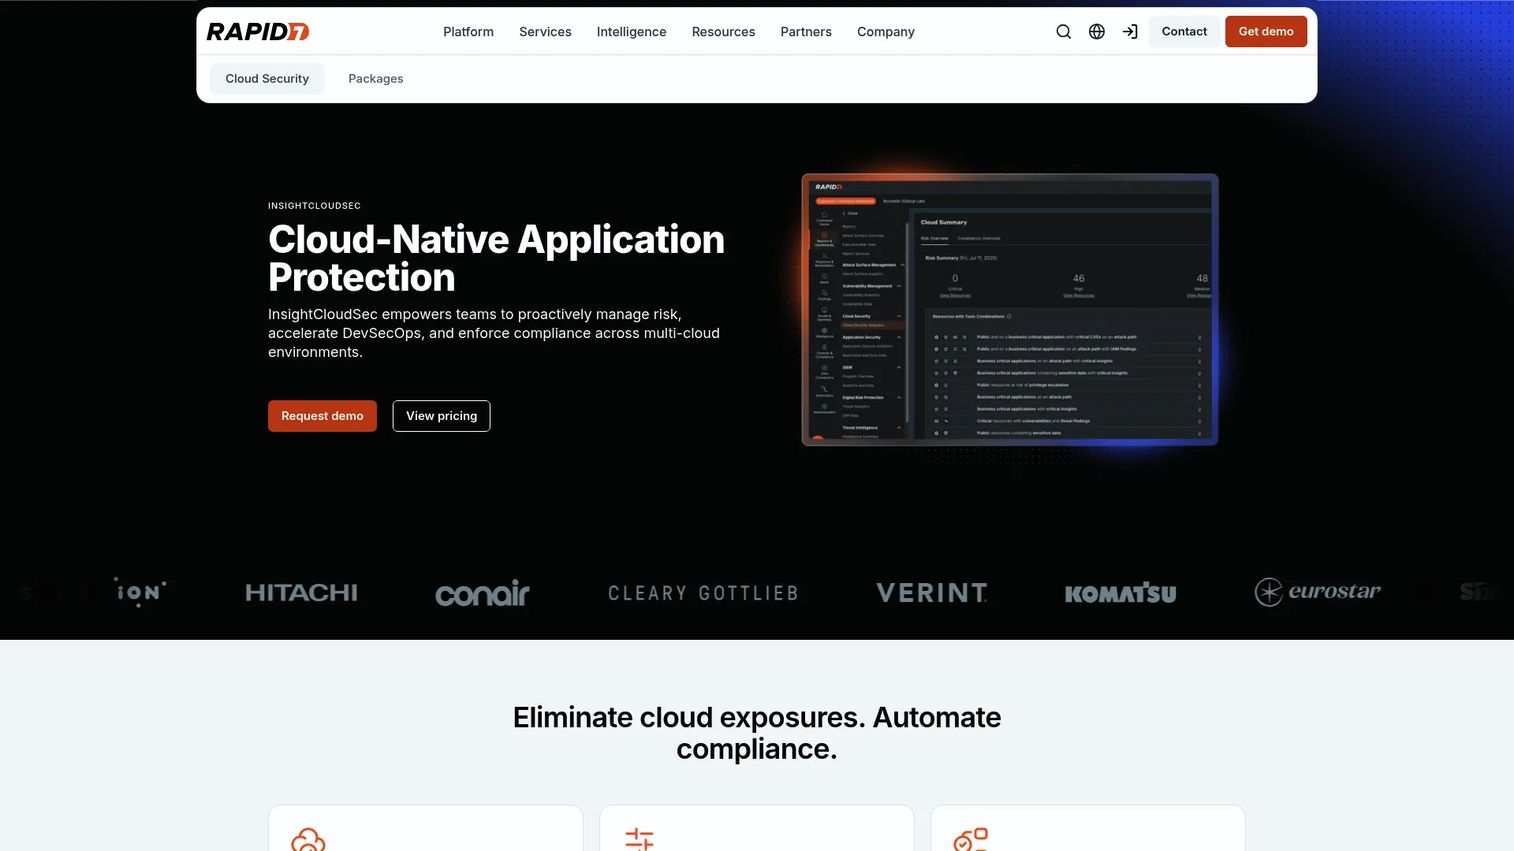Click the Verint customer logo
Image resolution: width=1514 pixels, height=851 pixels.
[932, 593]
